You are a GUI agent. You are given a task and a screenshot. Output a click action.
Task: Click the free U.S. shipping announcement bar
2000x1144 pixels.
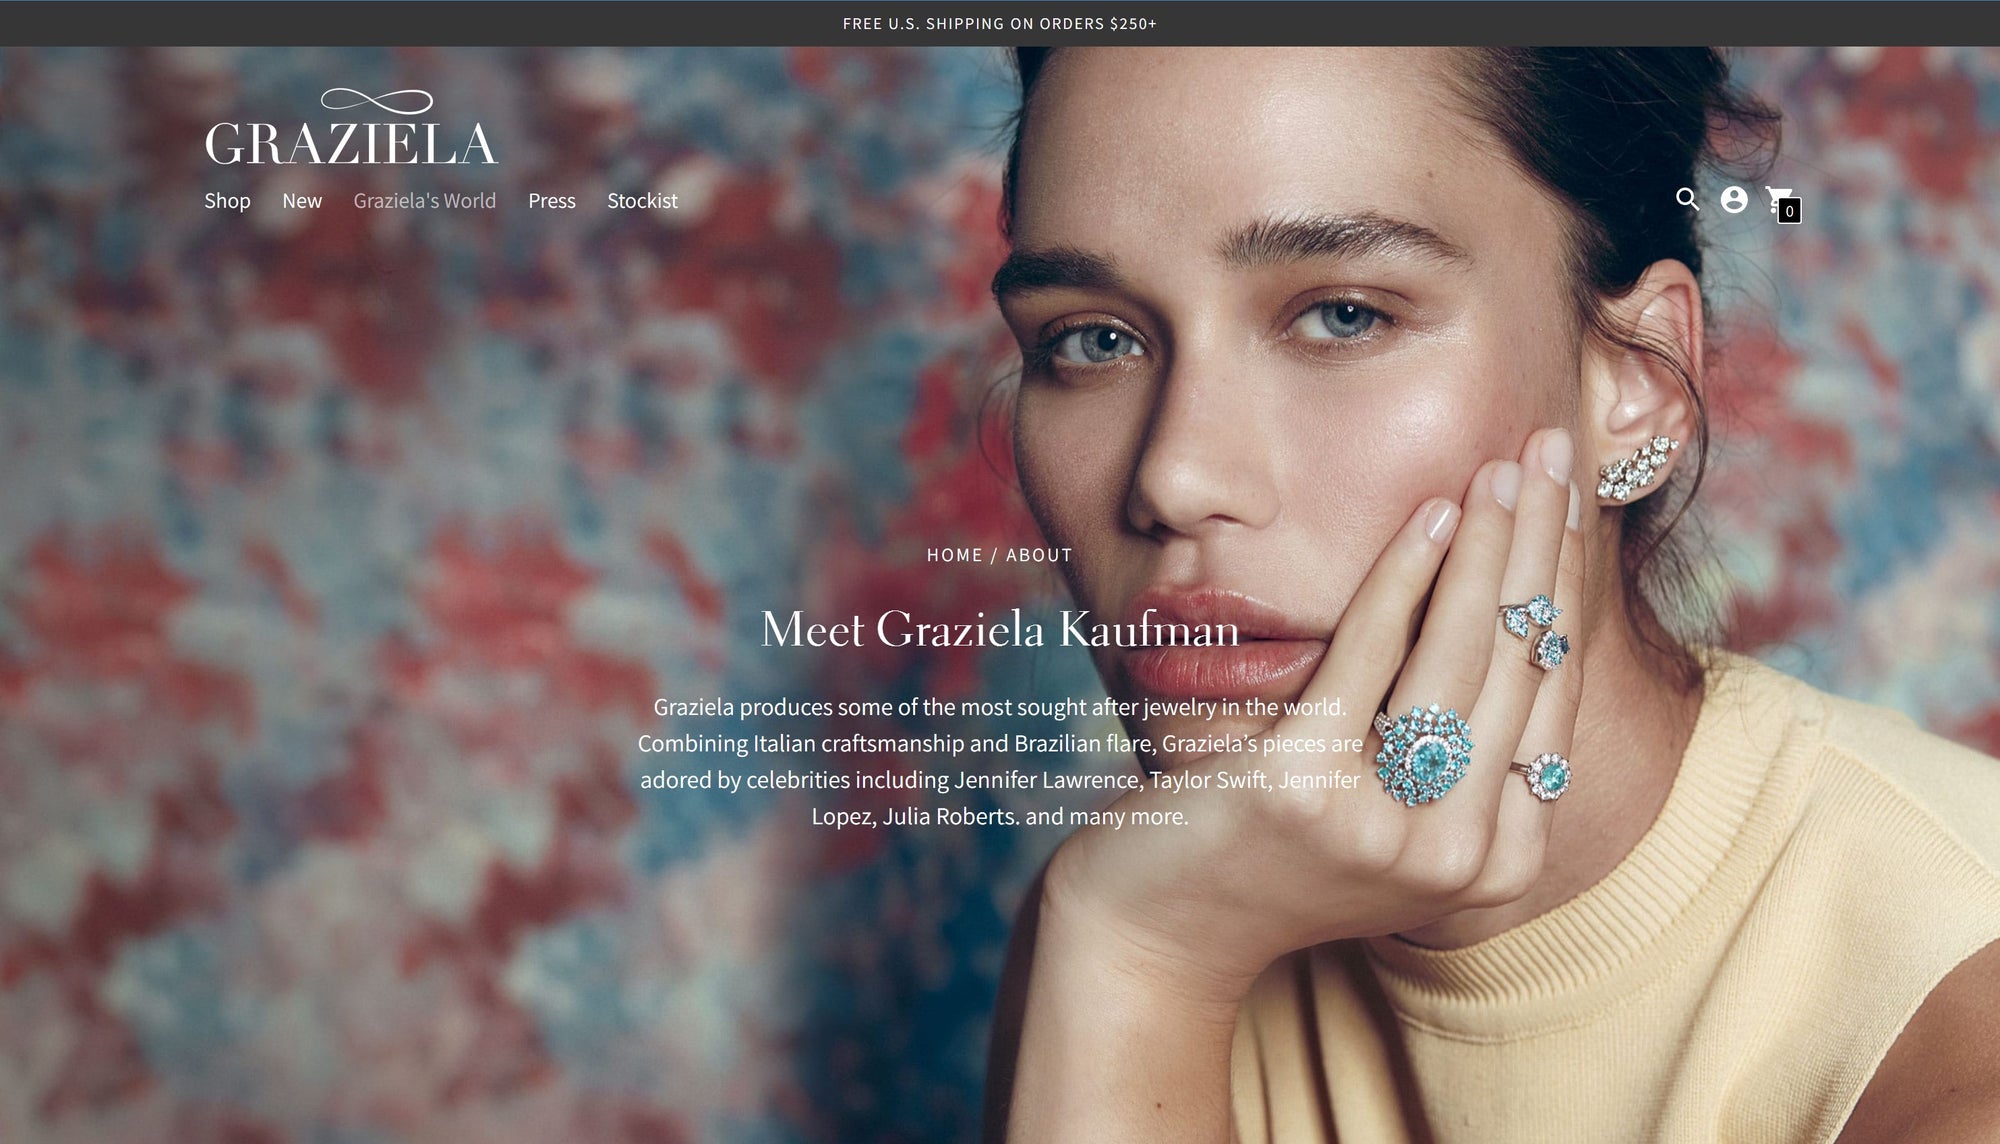1000,23
